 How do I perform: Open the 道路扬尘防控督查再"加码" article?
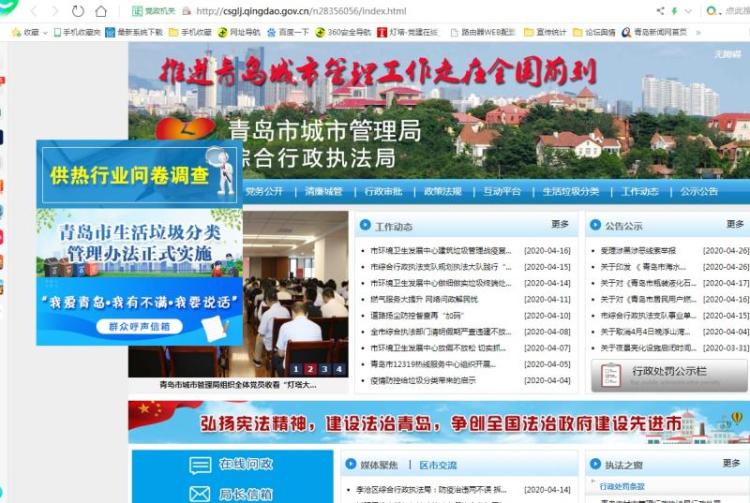(x=417, y=316)
